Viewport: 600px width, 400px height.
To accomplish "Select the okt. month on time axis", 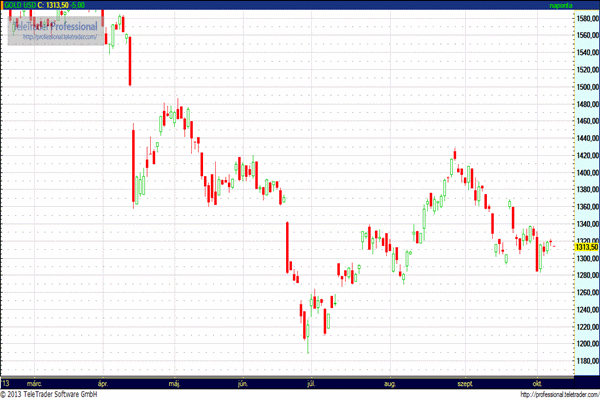I will (537, 383).
